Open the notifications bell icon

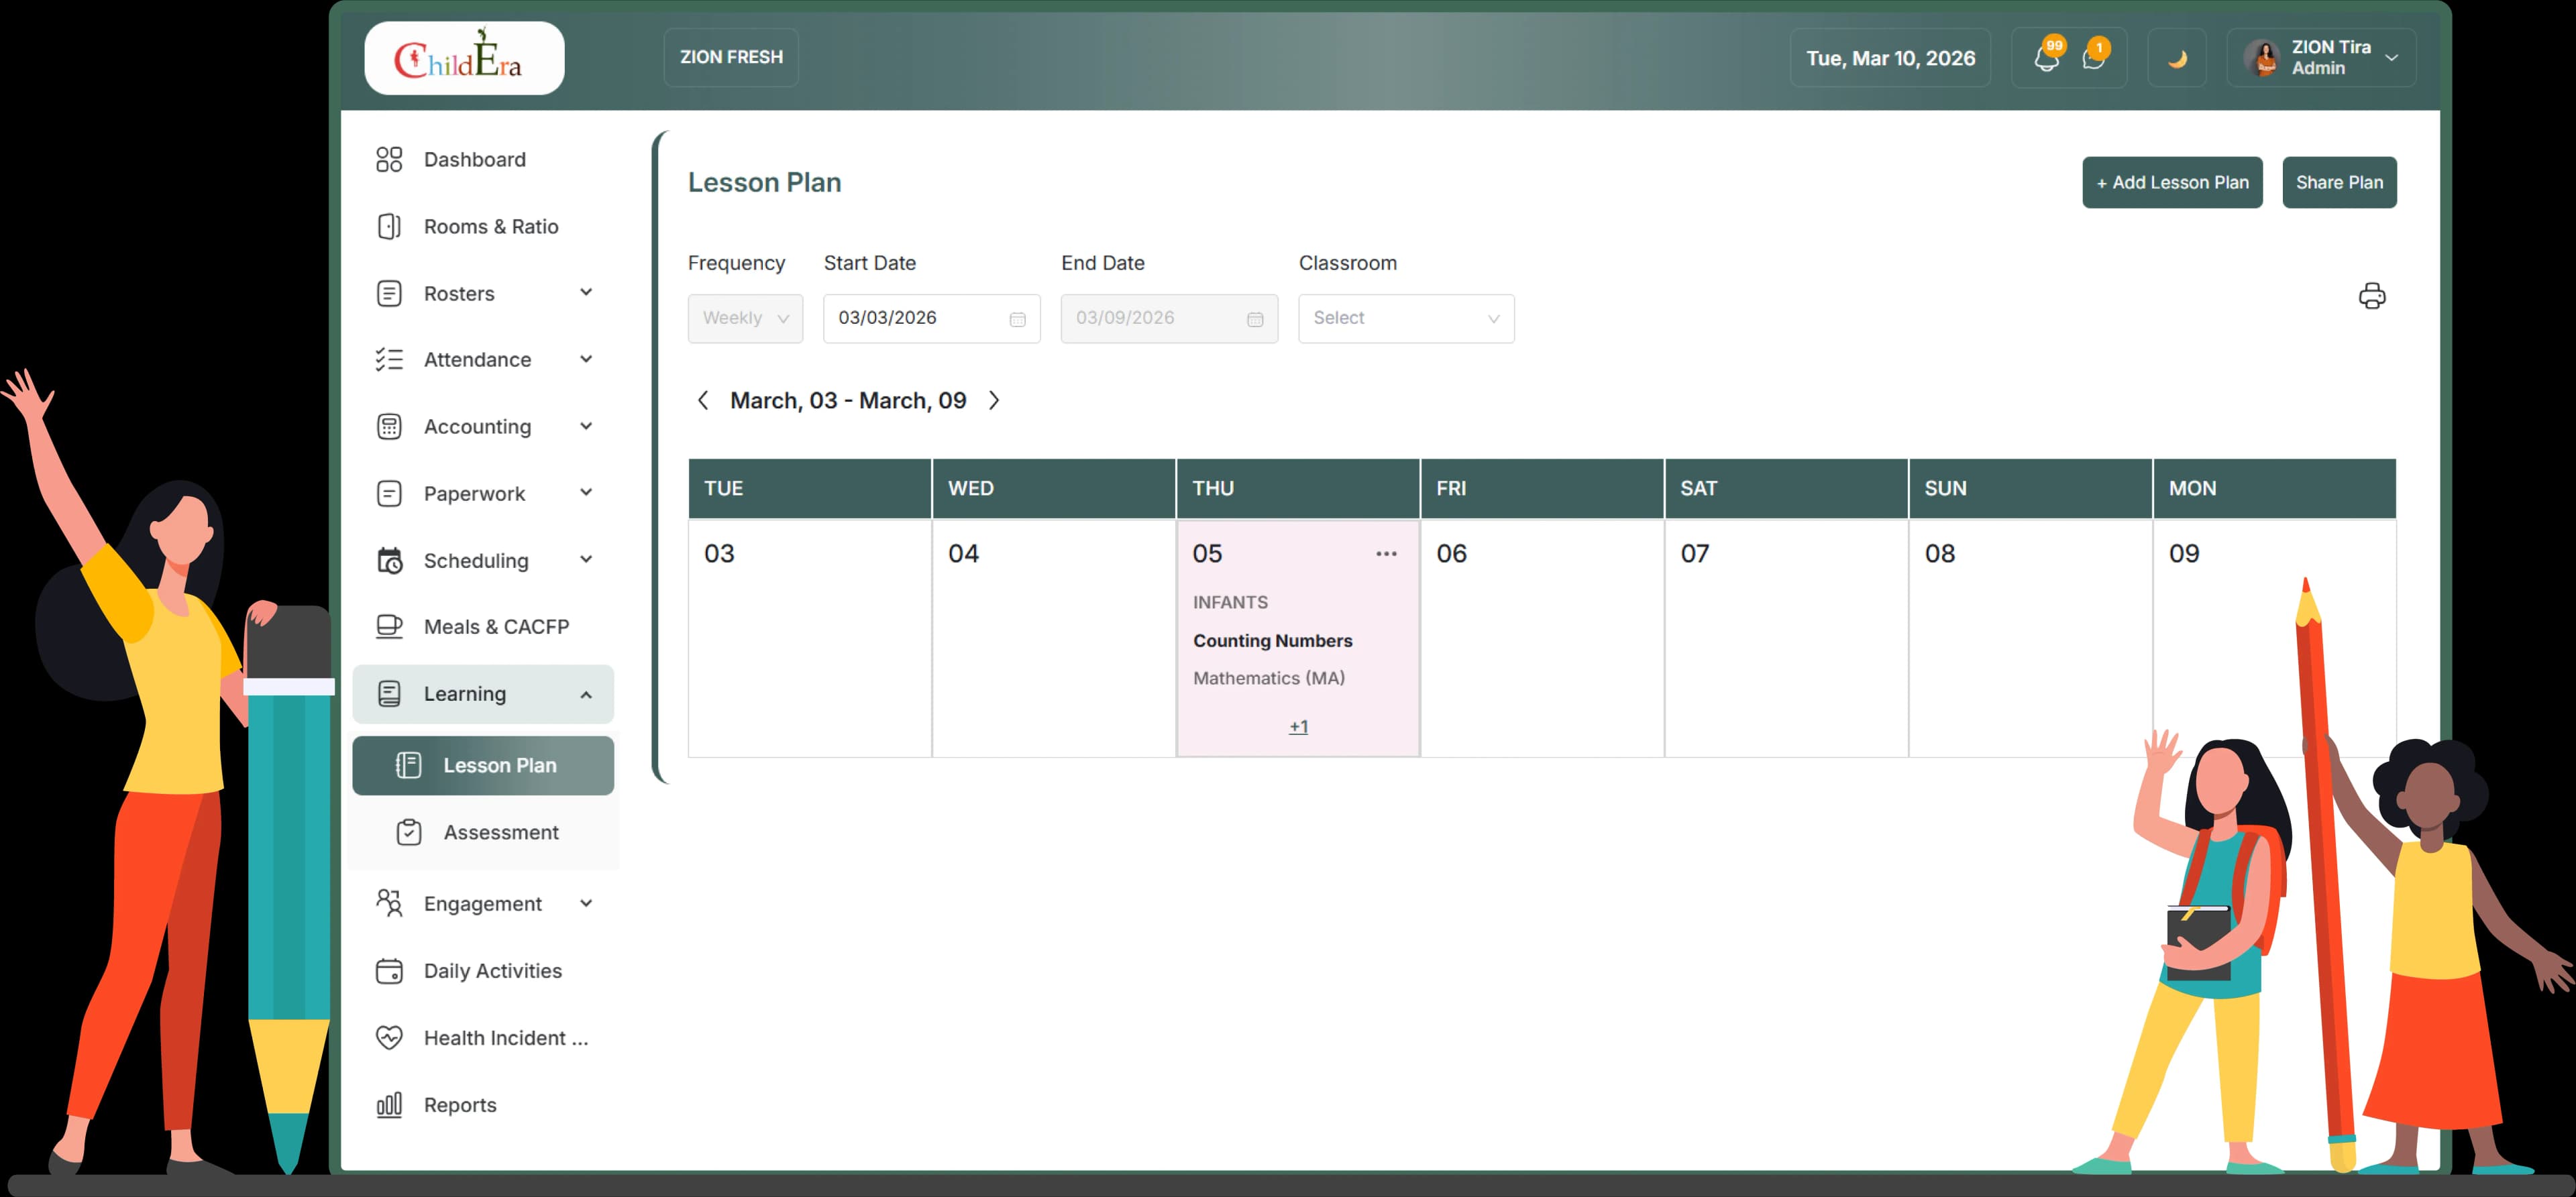click(x=2046, y=58)
